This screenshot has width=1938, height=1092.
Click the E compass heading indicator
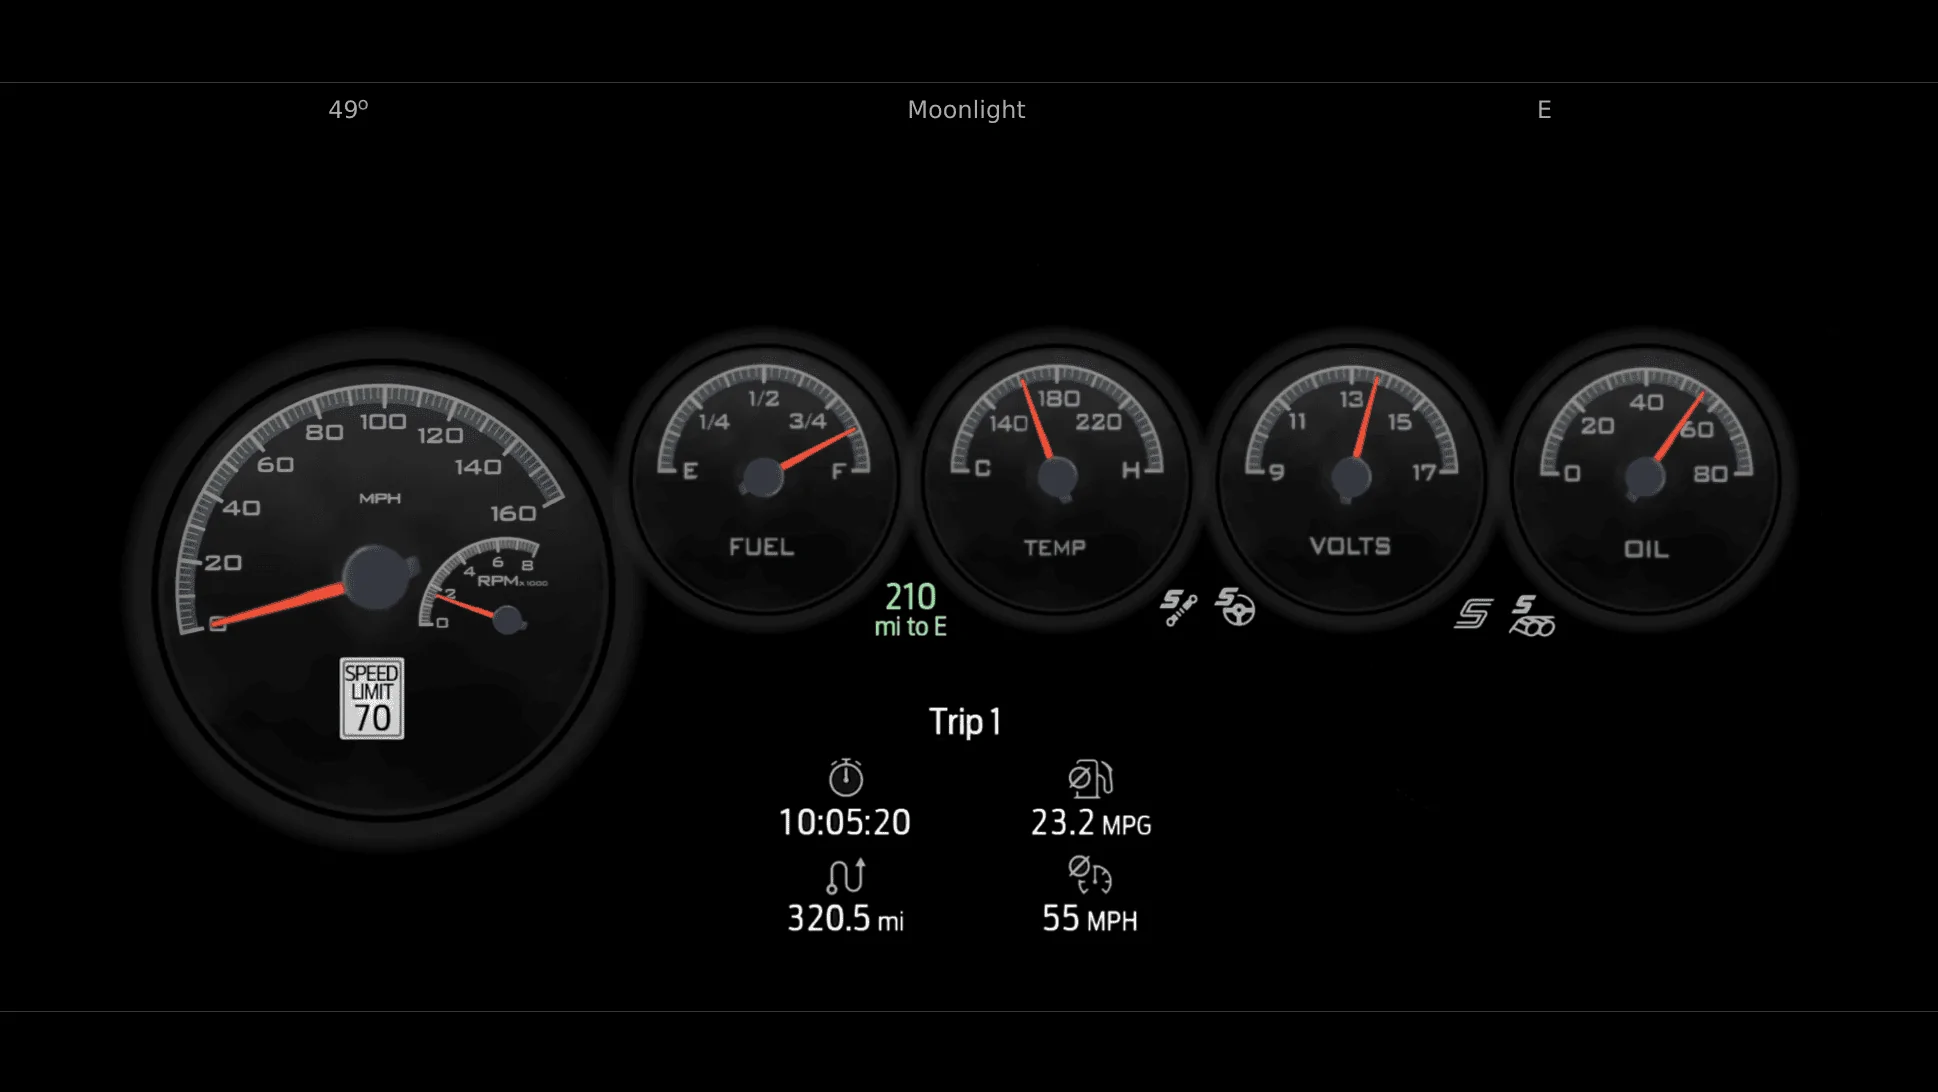[1544, 110]
